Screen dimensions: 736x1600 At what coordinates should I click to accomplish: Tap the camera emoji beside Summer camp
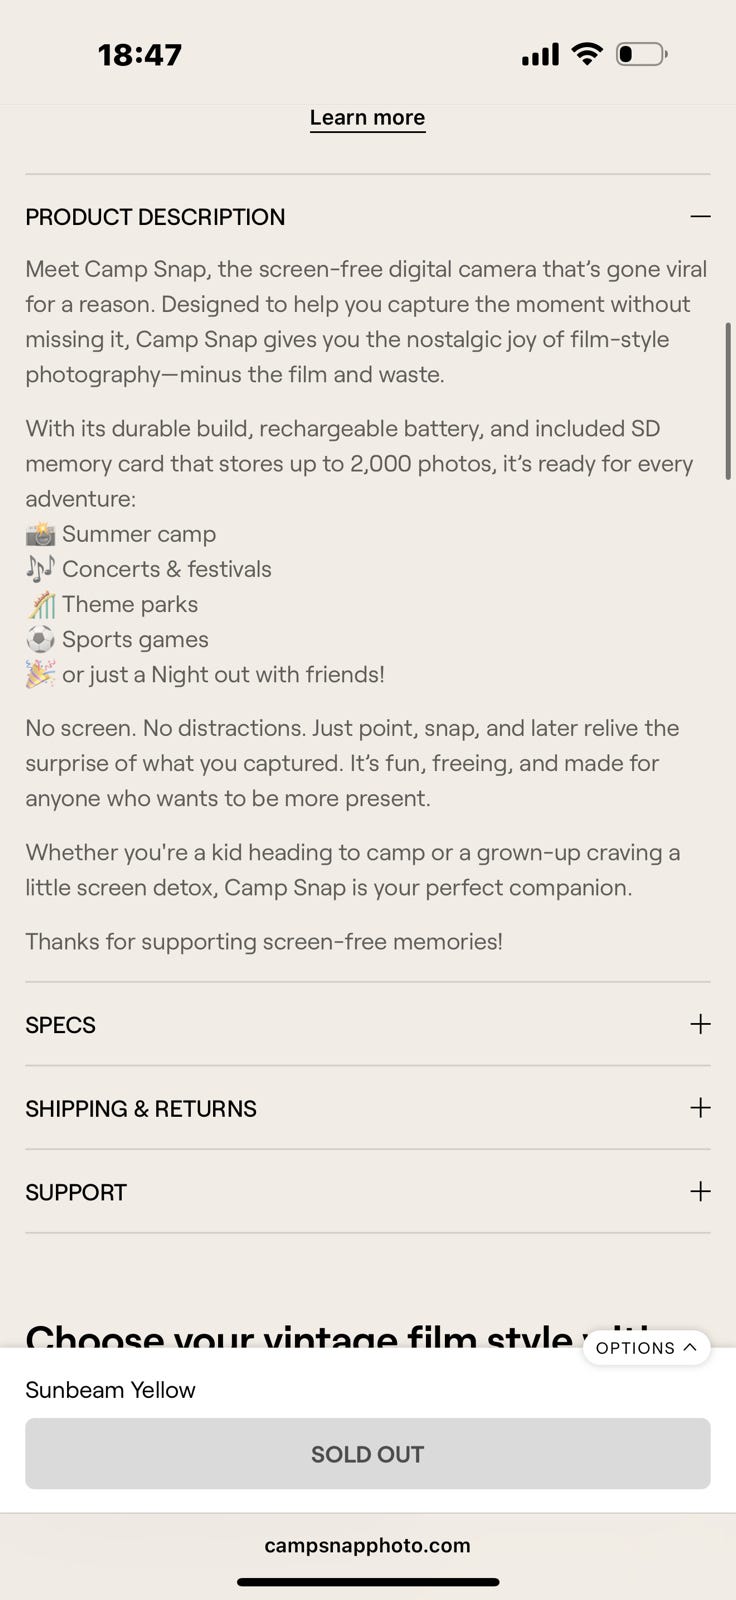pyautogui.click(x=40, y=534)
